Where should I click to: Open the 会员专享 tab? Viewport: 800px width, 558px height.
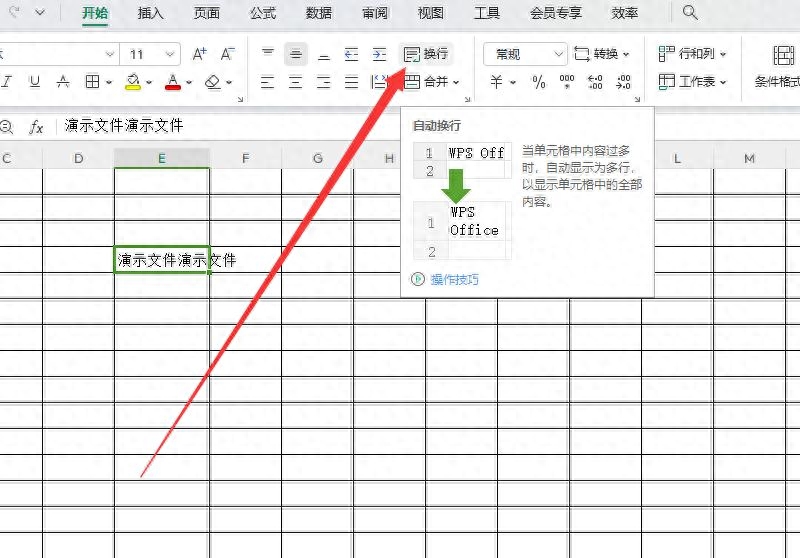[556, 13]
